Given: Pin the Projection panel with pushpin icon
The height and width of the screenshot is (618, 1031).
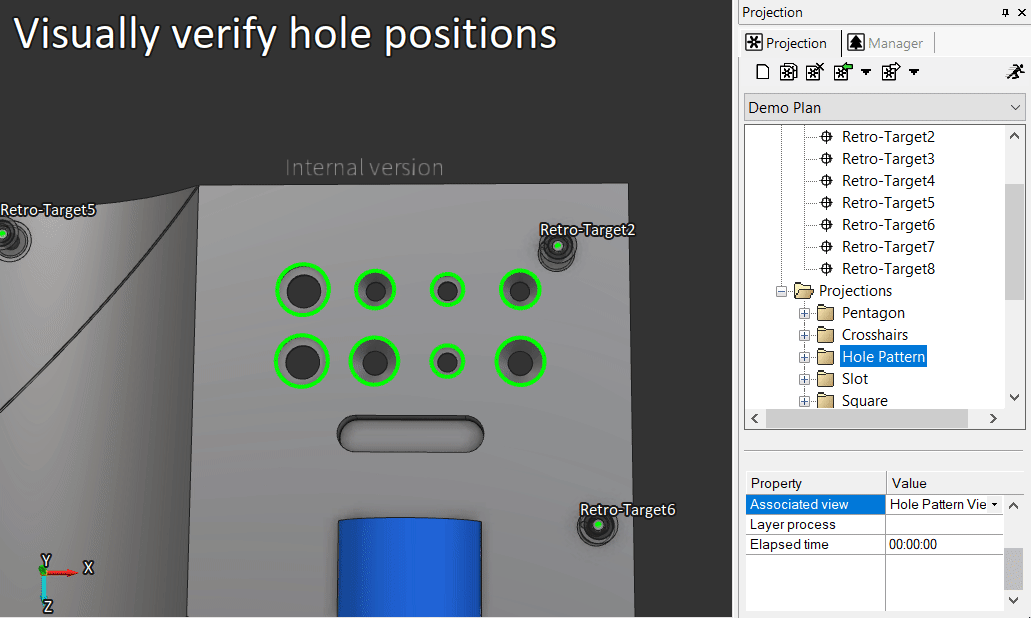Looking at the screenshot, I should tap(1005, 13).
